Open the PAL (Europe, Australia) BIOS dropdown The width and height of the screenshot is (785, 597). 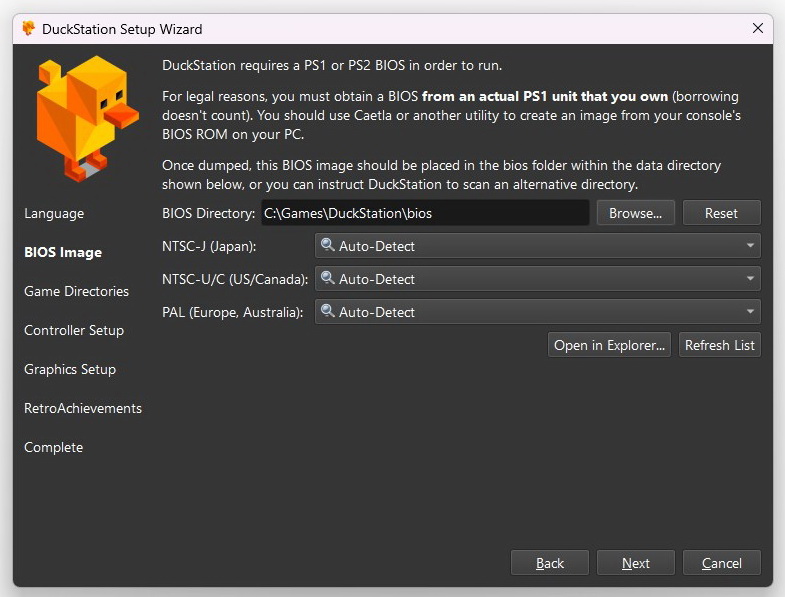point(538,312)
